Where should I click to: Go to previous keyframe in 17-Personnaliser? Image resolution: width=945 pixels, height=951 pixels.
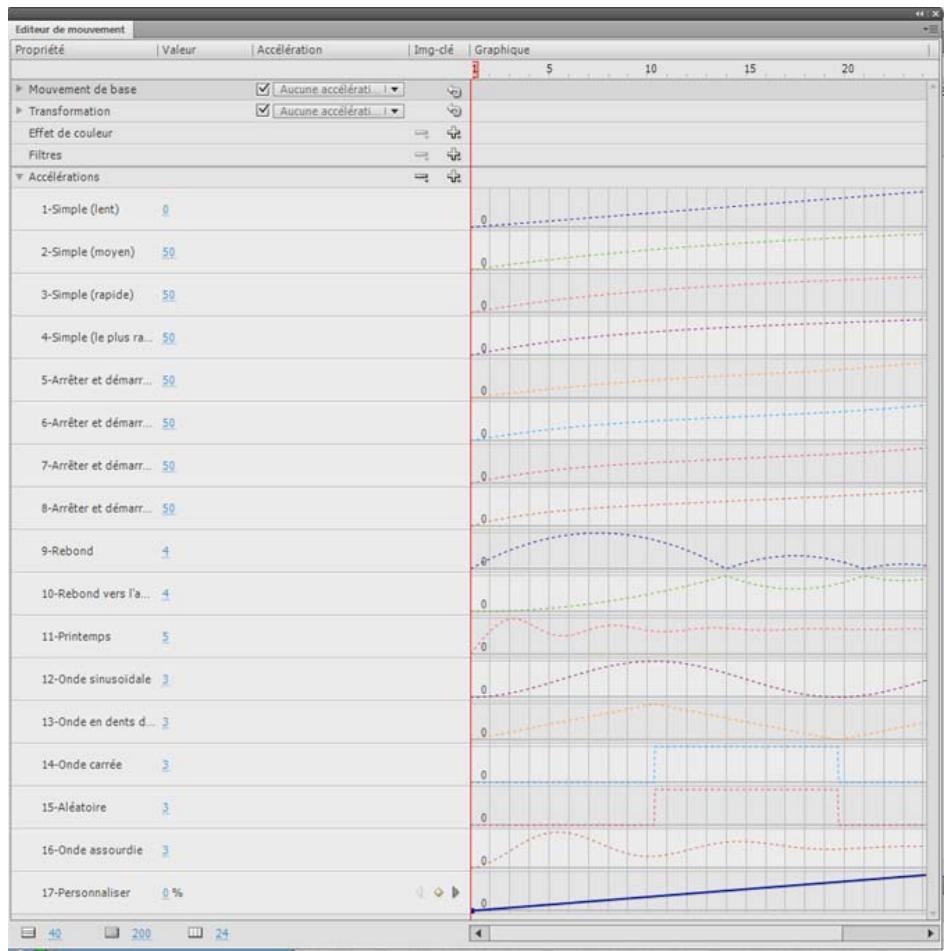(x=420, y=892)
